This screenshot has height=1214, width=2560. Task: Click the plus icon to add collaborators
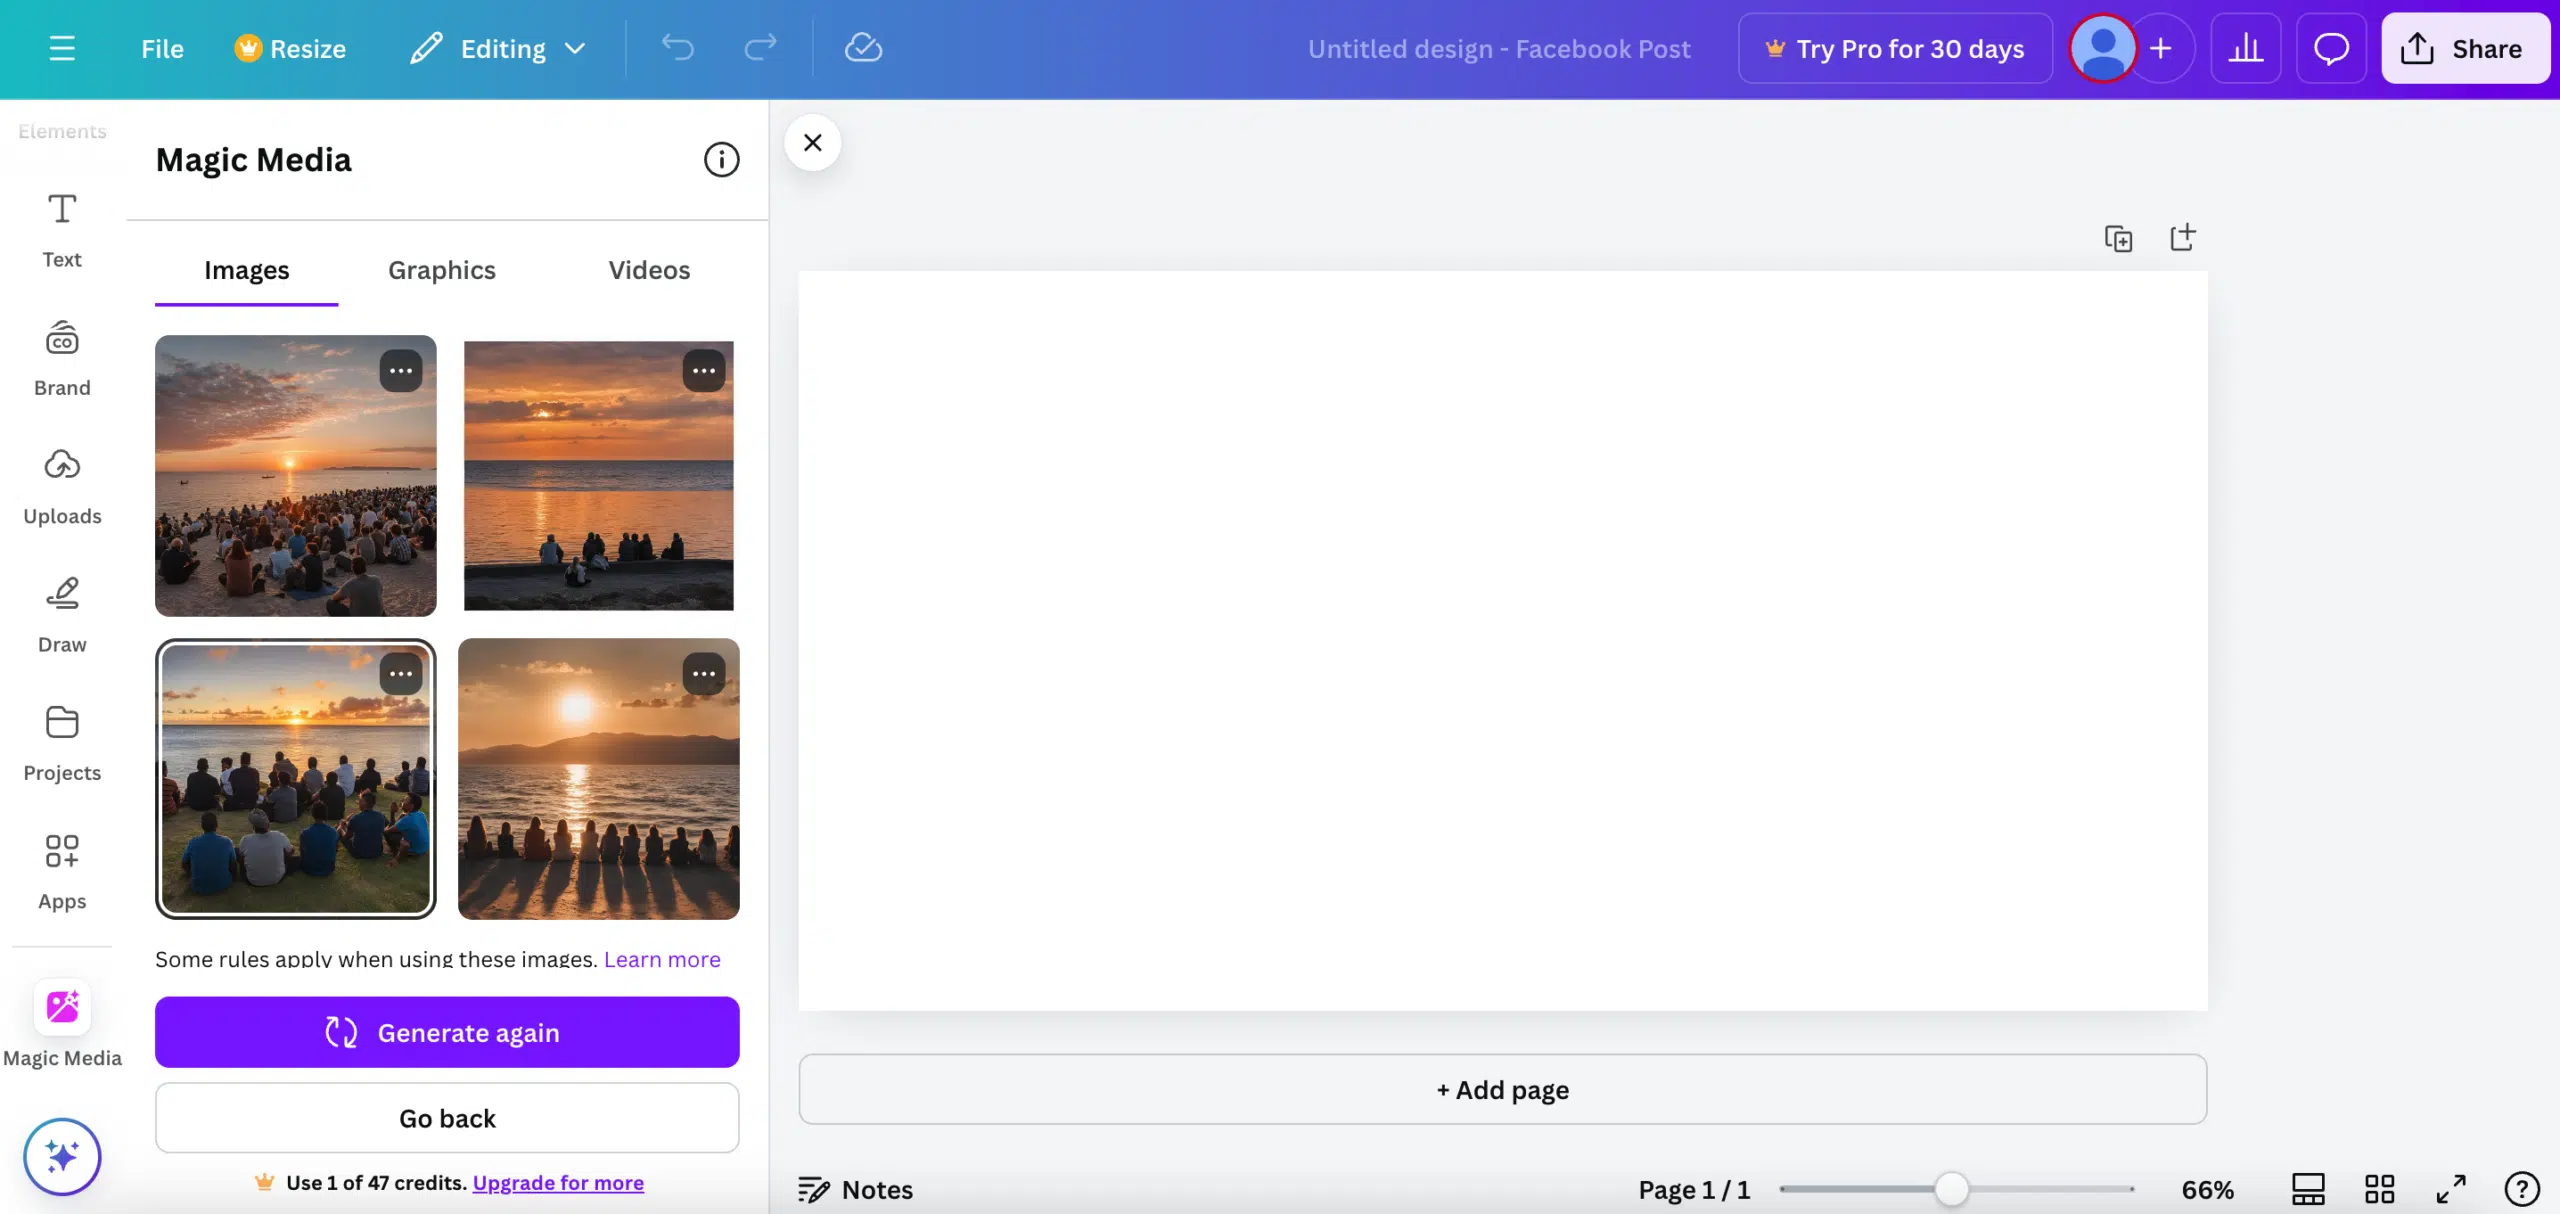(2161, 48)
